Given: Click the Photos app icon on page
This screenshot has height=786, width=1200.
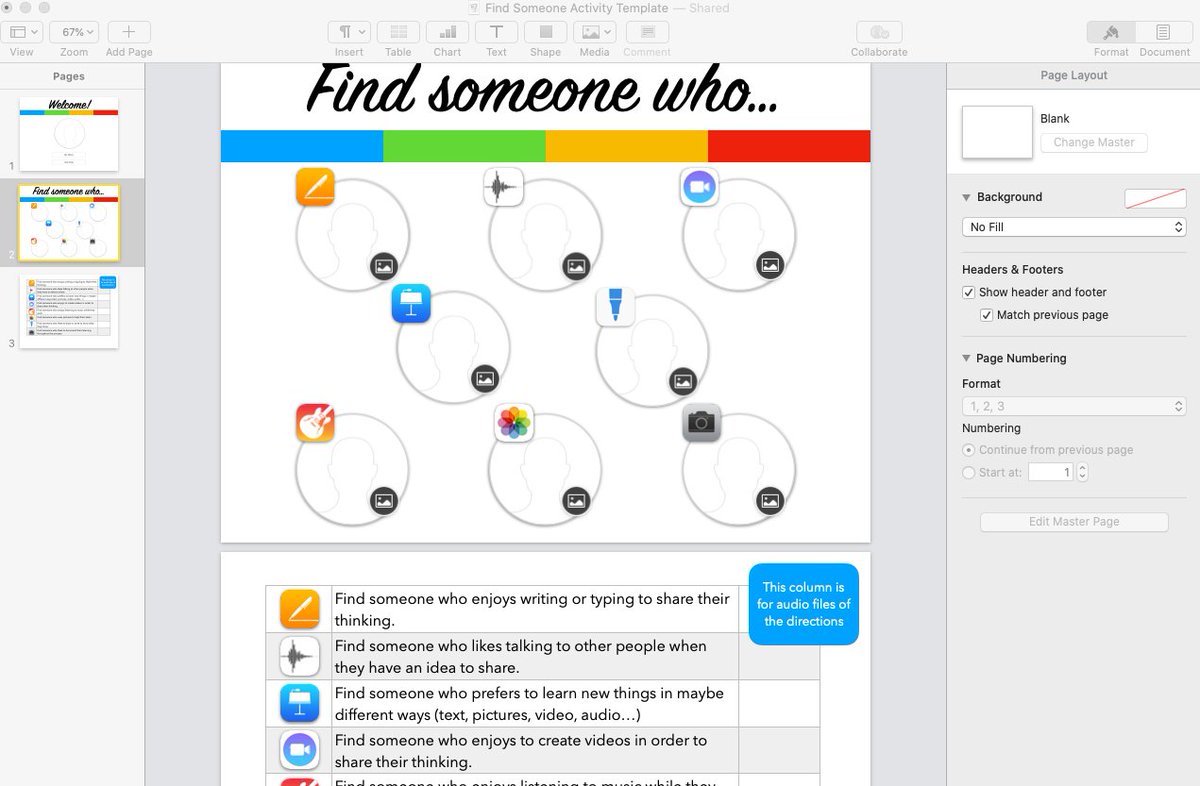Looking at the screenshot, I should click(514, 423).
